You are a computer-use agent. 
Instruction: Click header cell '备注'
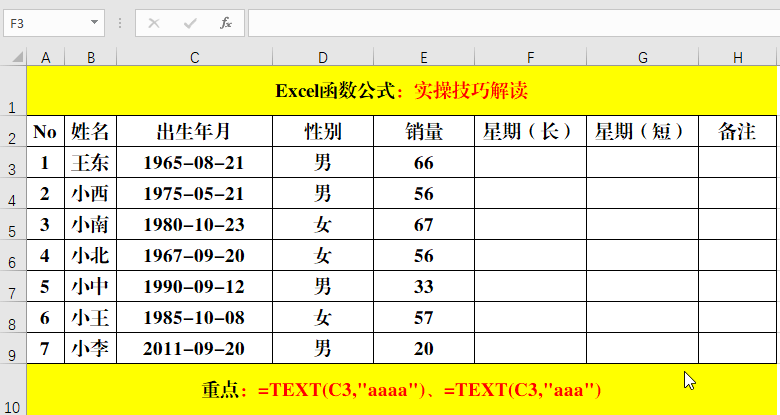(x=738, y=131)
